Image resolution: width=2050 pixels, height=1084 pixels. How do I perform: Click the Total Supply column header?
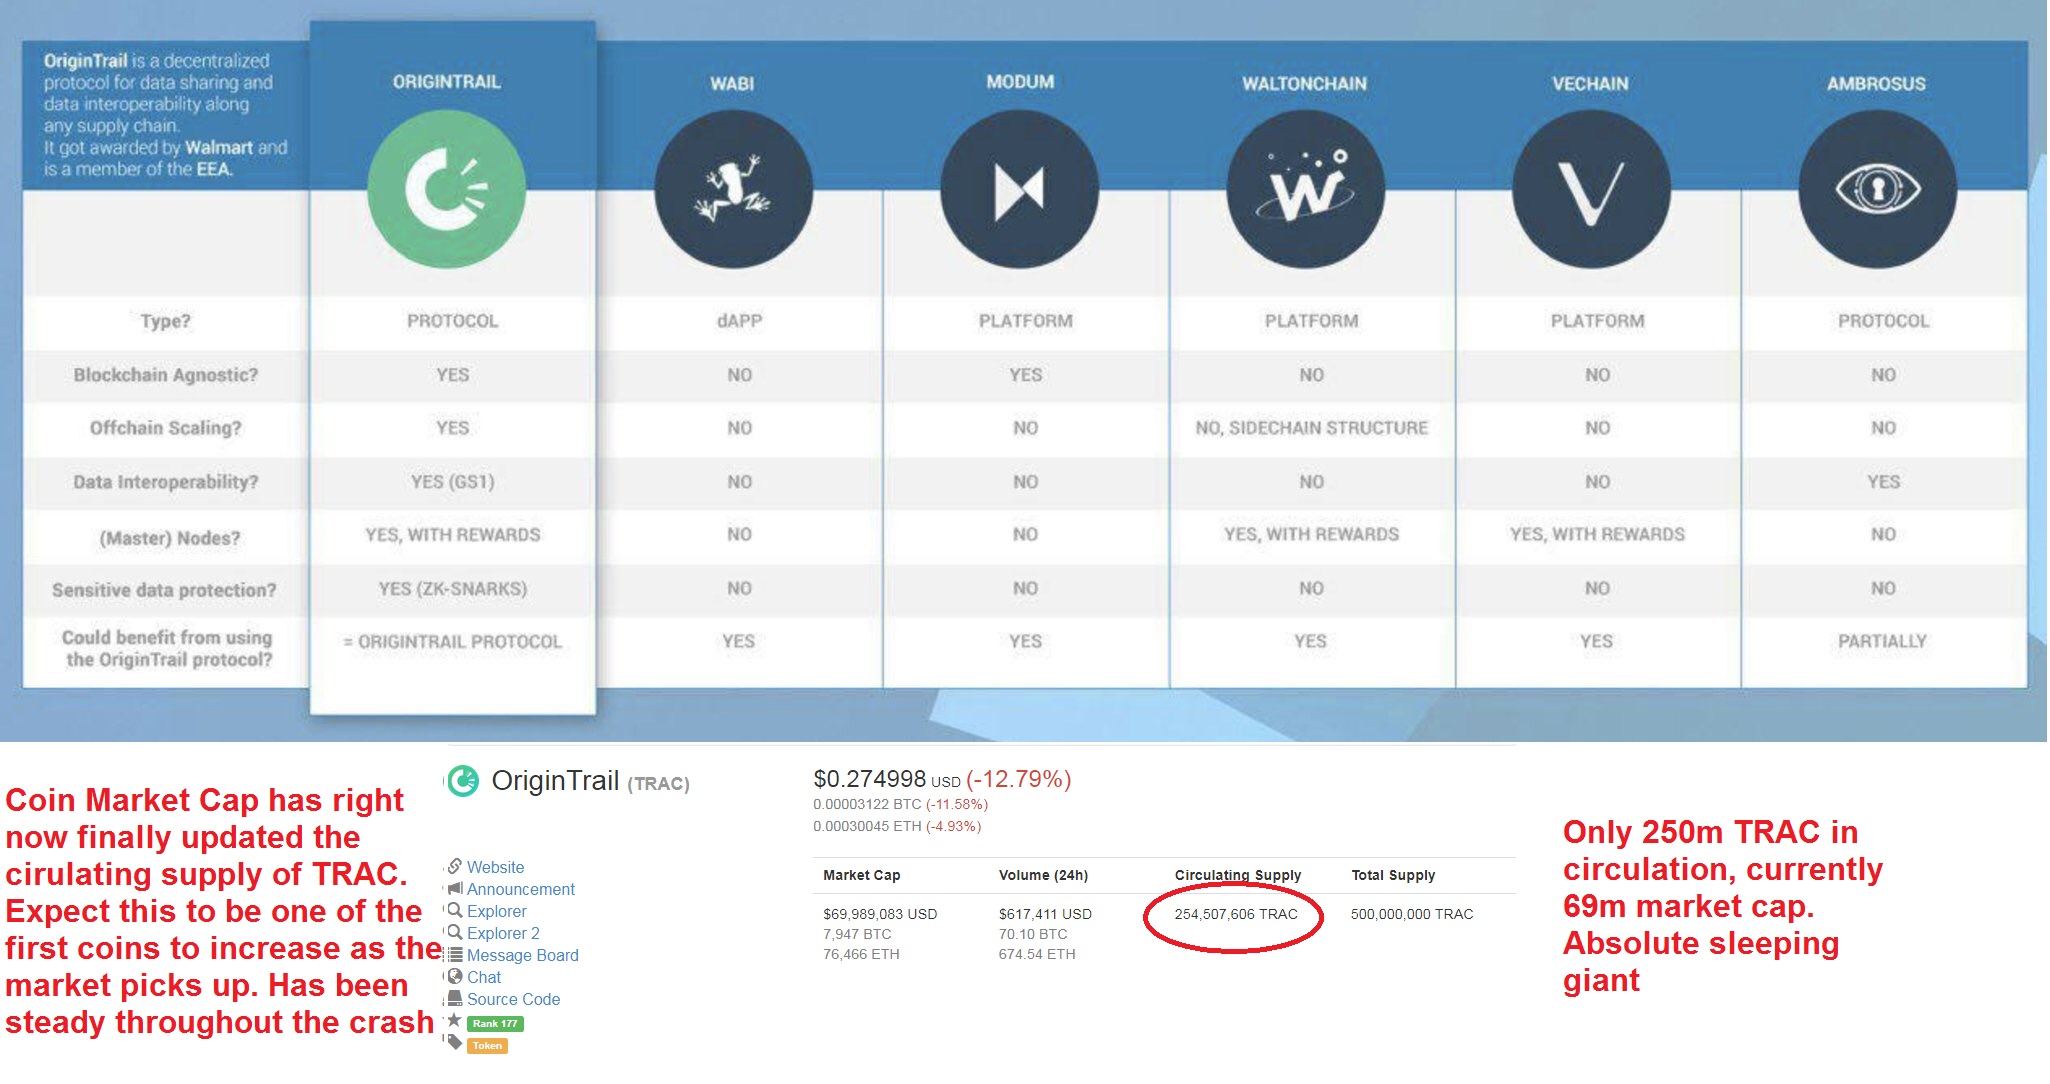(1393, 875)
